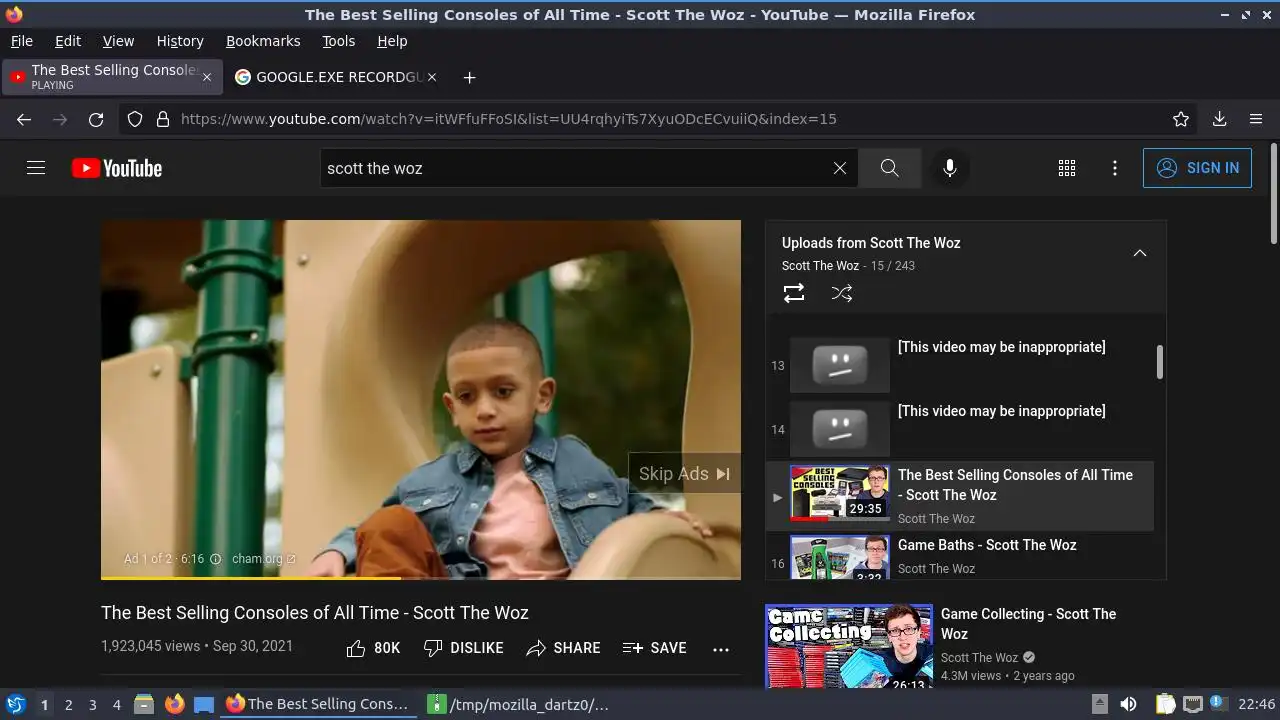The width and height of the screenshot is (1280, 720).
Task: Clear the search box with the X
Action: click(x=840, y=168)
